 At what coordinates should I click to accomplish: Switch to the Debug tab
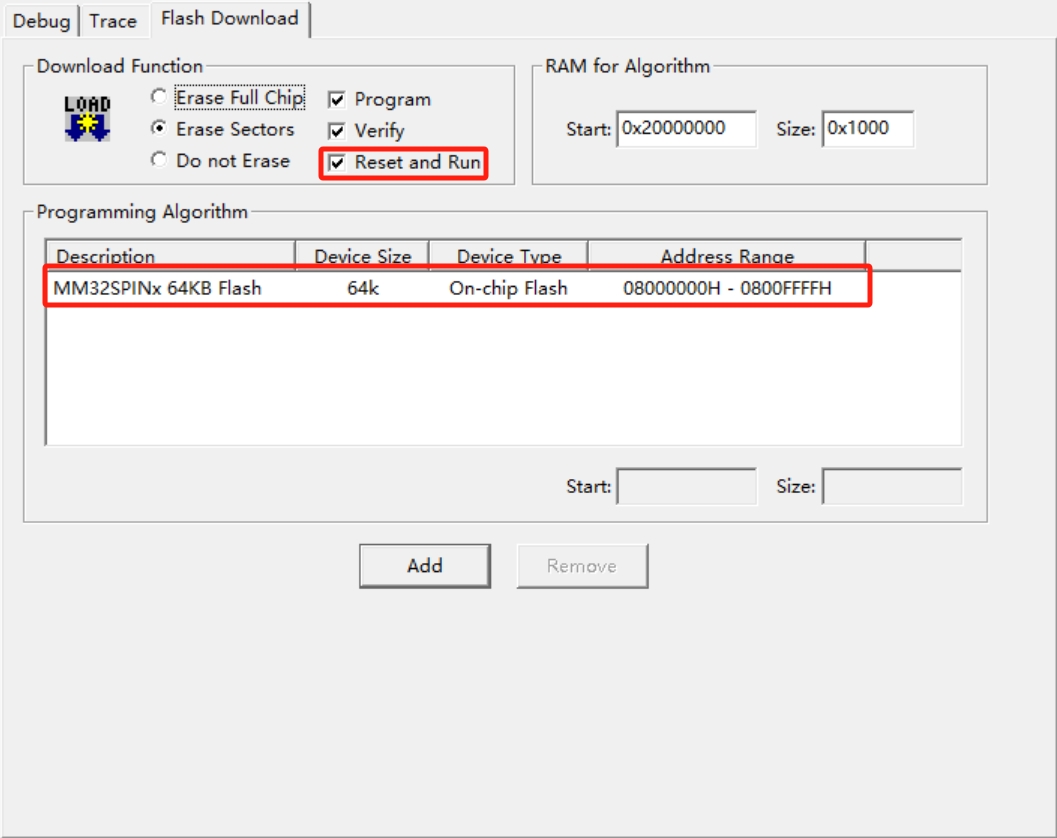click(41, 21)
